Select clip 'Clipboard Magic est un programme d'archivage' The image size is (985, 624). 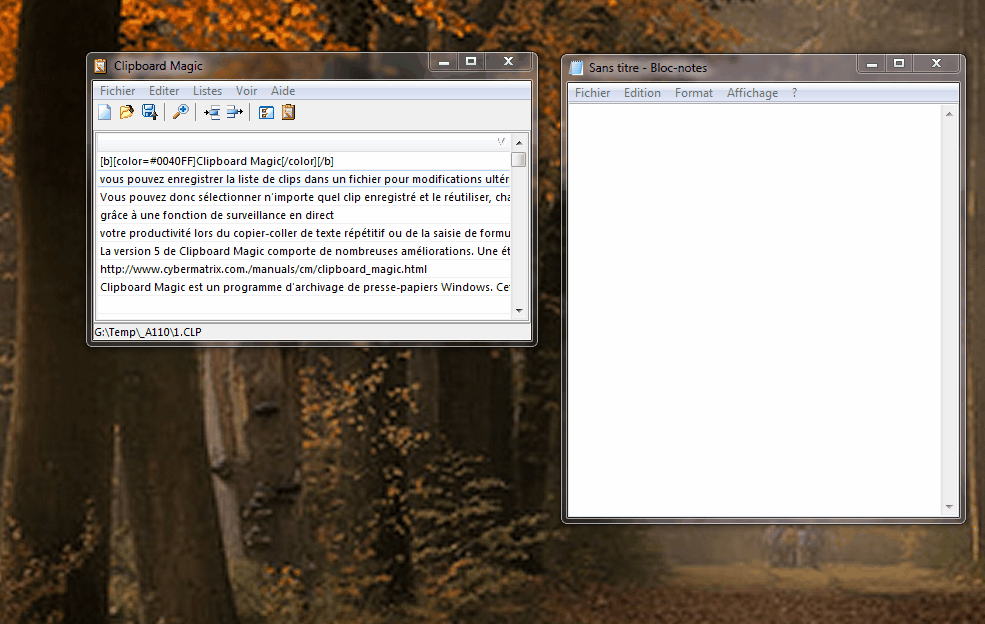point(303,287)
